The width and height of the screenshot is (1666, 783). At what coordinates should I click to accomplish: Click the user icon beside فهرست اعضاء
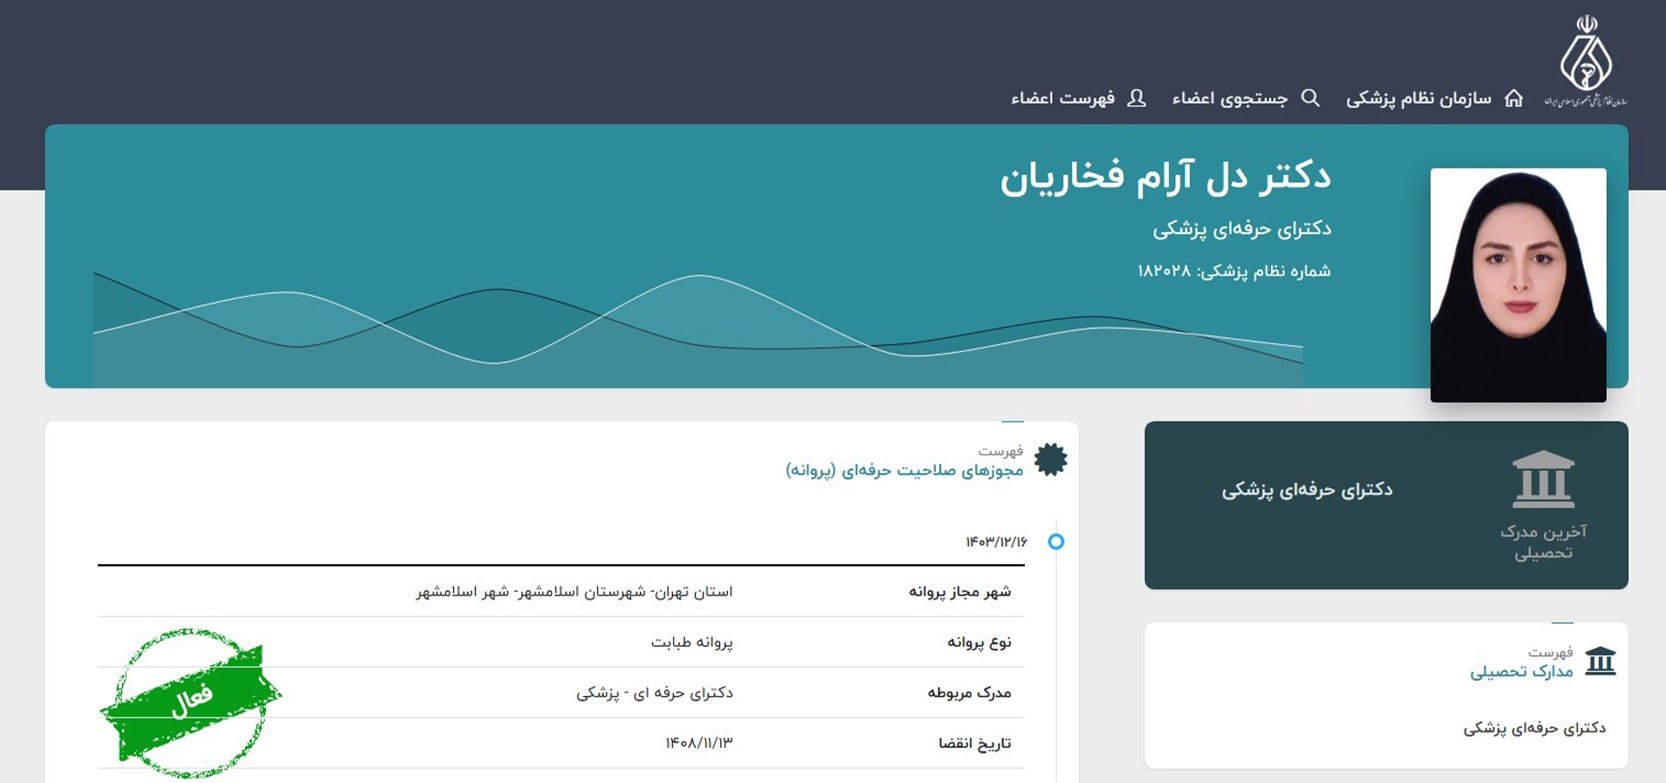1136,98
